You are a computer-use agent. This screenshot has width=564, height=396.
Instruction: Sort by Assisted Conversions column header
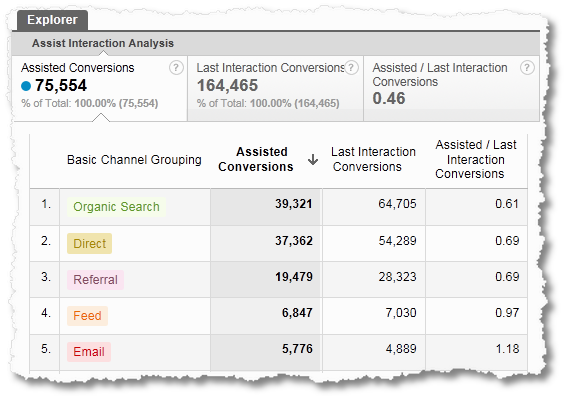point(256,159)
